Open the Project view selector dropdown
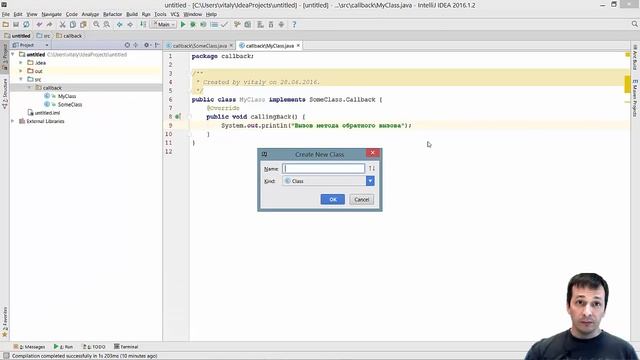Viewport: 640px width, 360px height. coord(31,45)
